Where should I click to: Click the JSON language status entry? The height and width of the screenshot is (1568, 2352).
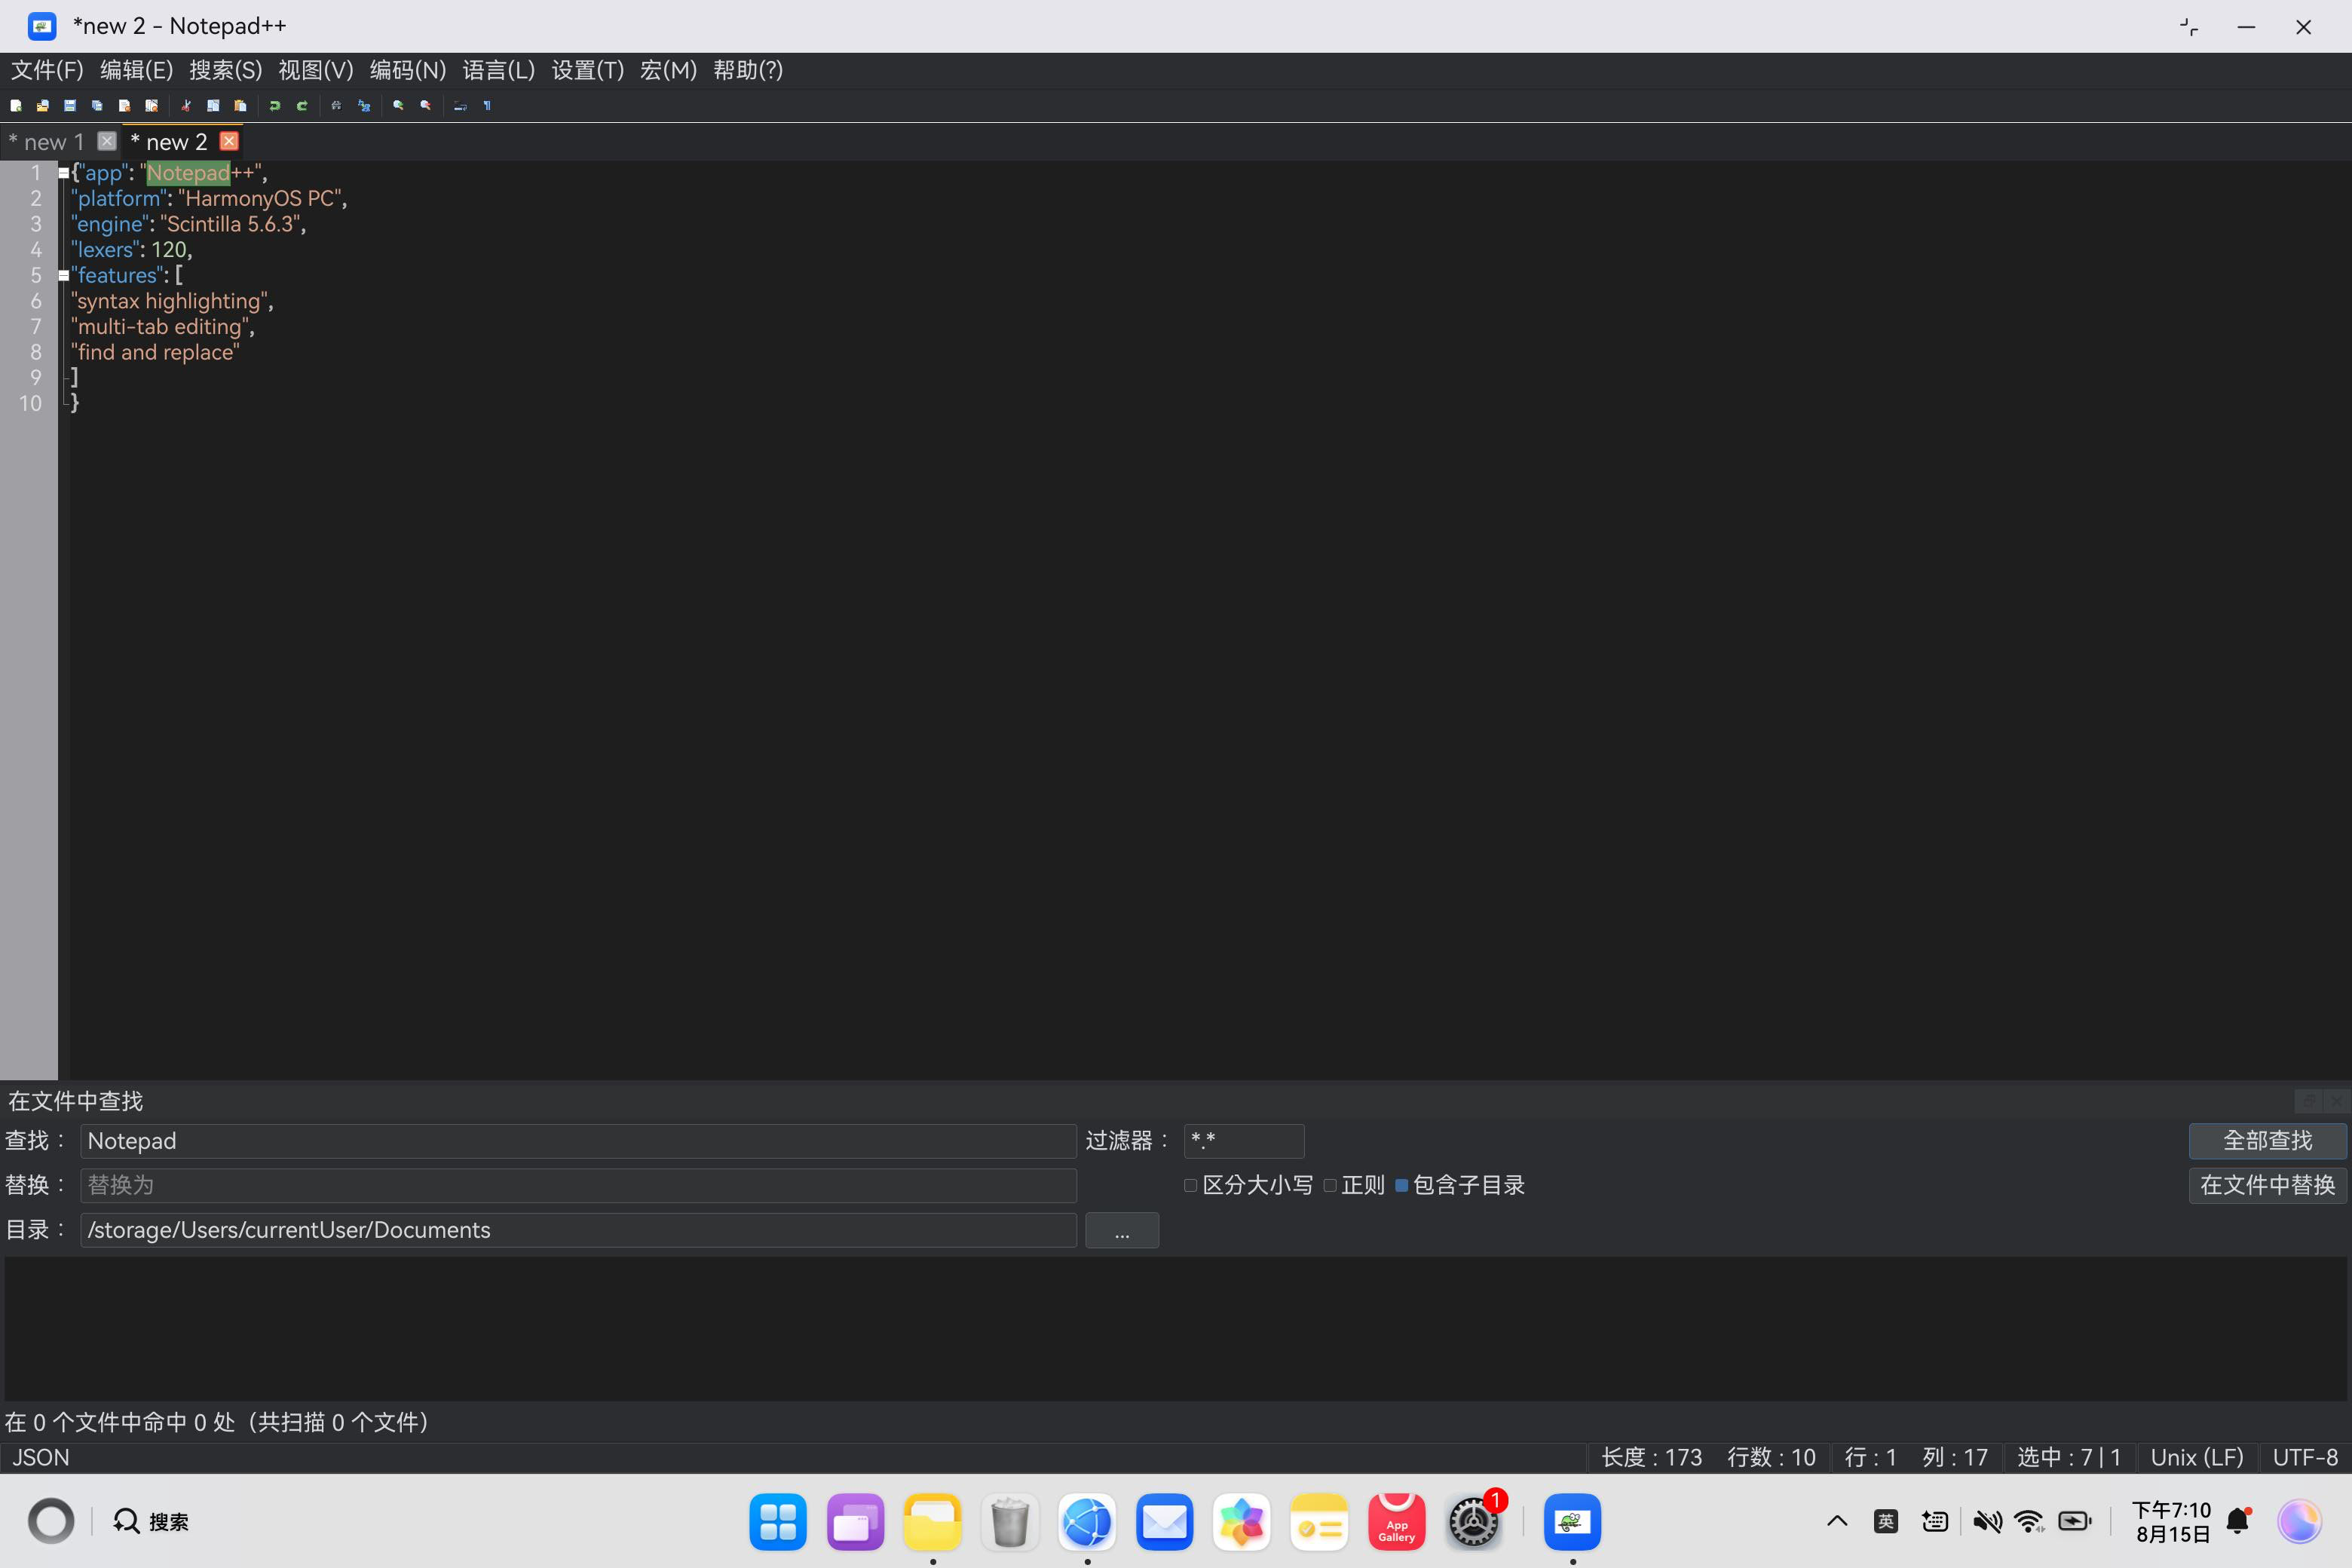41,1458
